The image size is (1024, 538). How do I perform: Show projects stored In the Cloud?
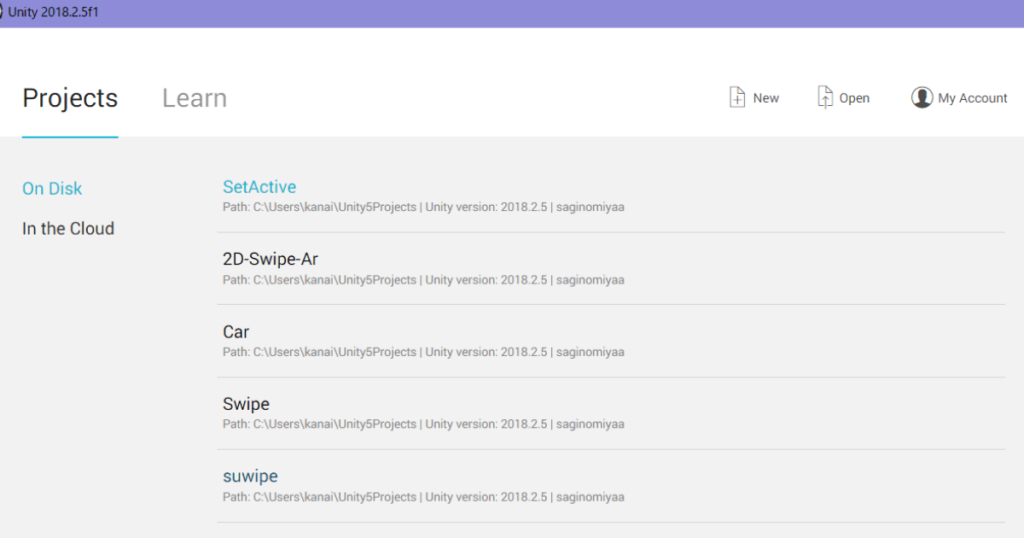point(68,228)
